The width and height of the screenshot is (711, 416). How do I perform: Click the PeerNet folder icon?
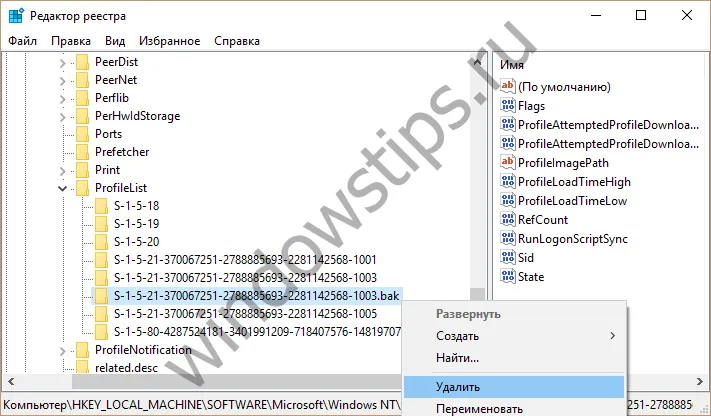pyautogui.click(x=83, y=80)
